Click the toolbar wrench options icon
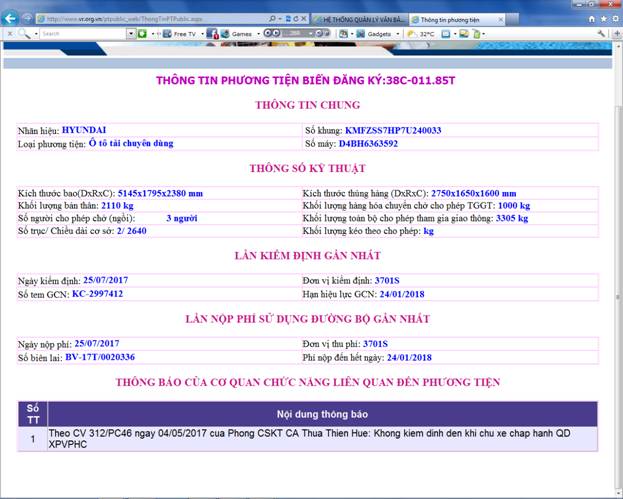This screenshot has height=499, width=623. click(601, 33)
